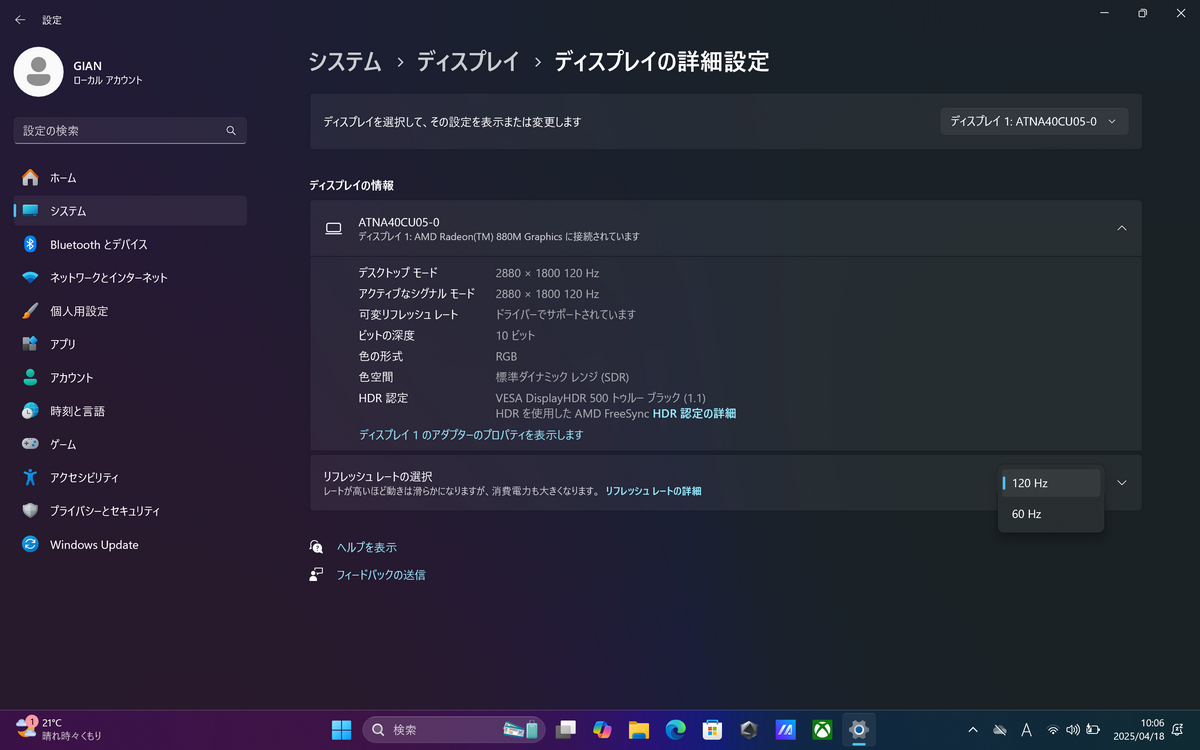Click the 時刻と言語 globe clock icon
The height and width of the screenshot is (750, 1200).
pos(30,411)
